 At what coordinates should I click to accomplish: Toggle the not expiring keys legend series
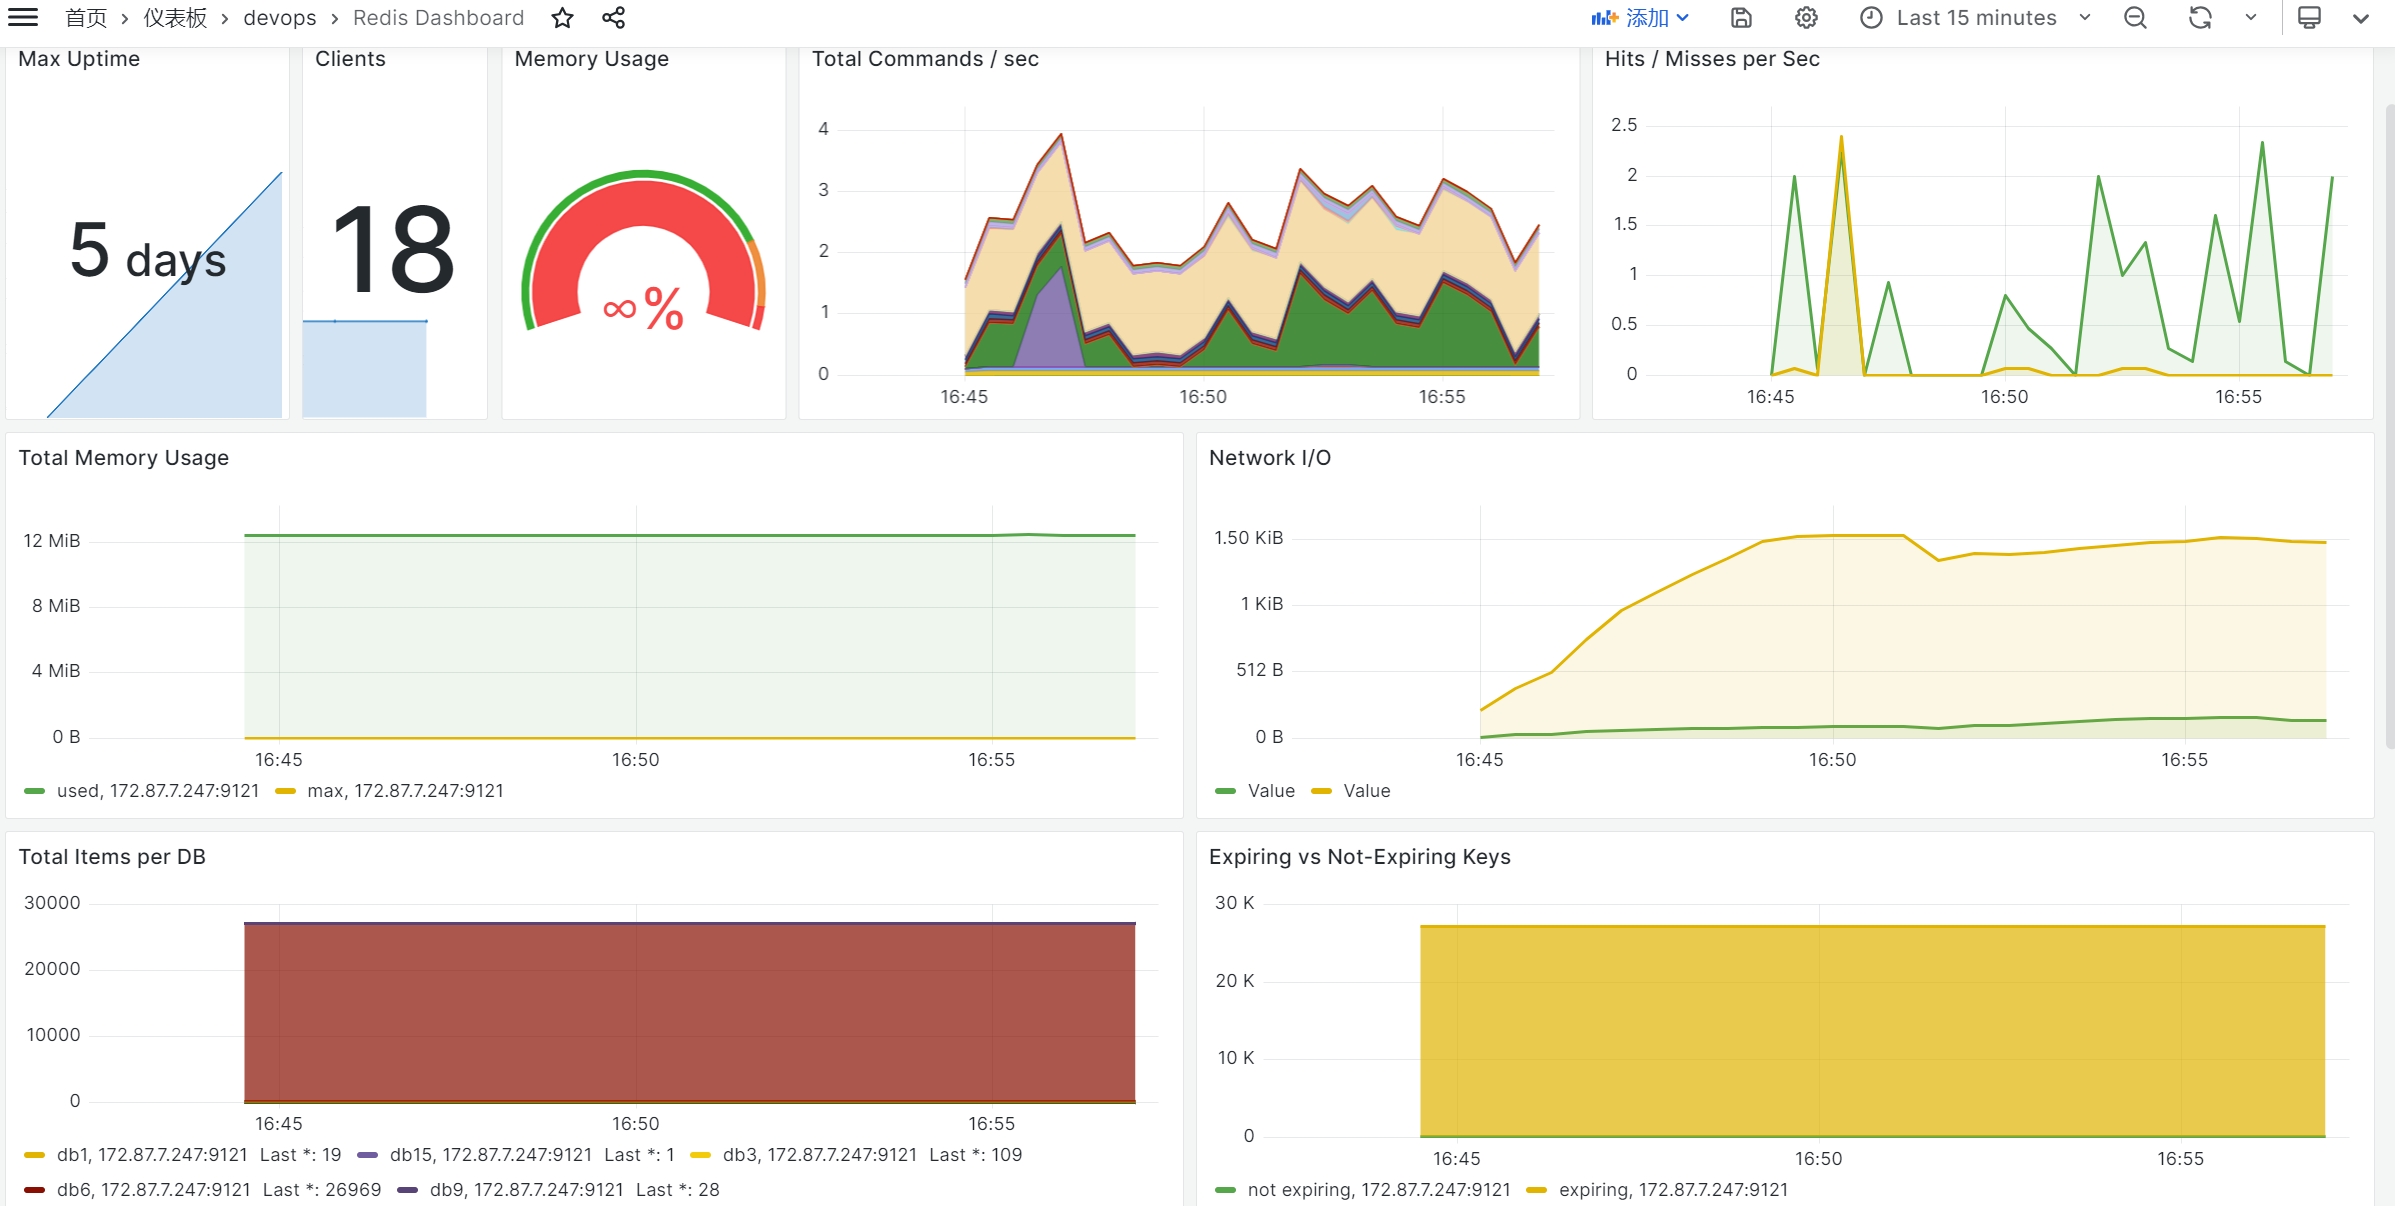tap(1379, 1190)
